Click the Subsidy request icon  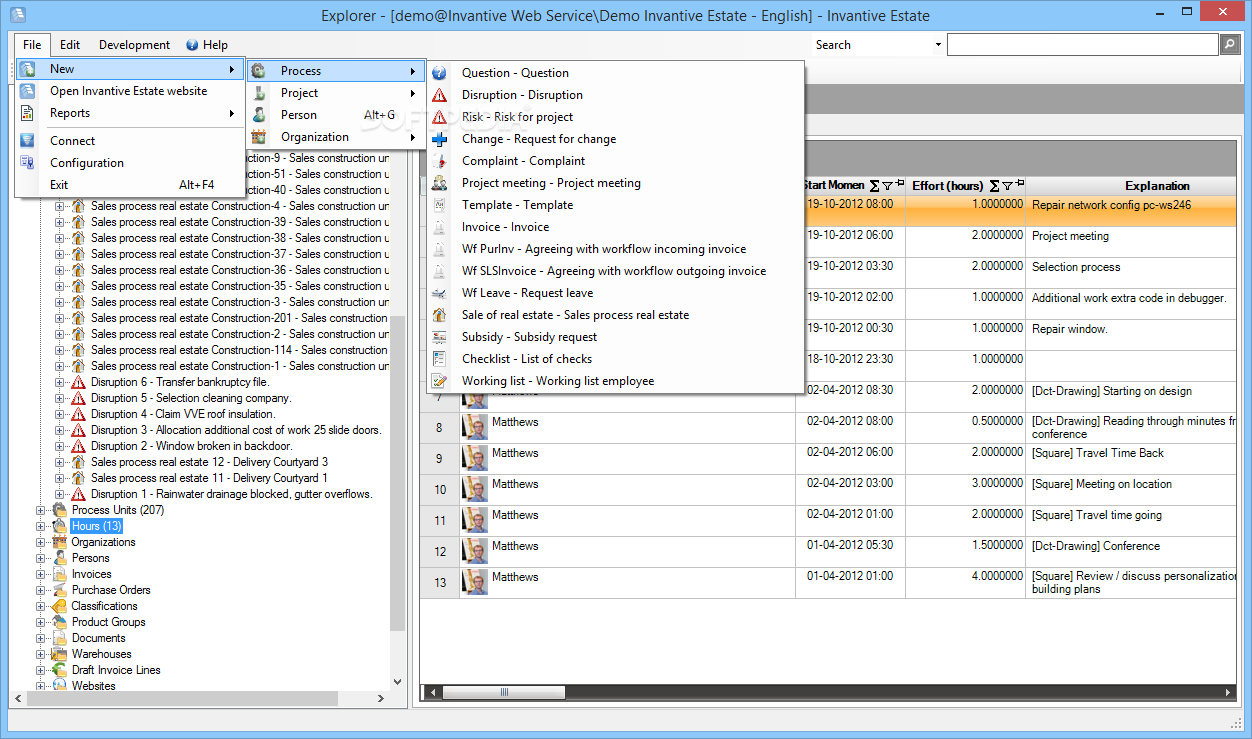tap(439, 337)
